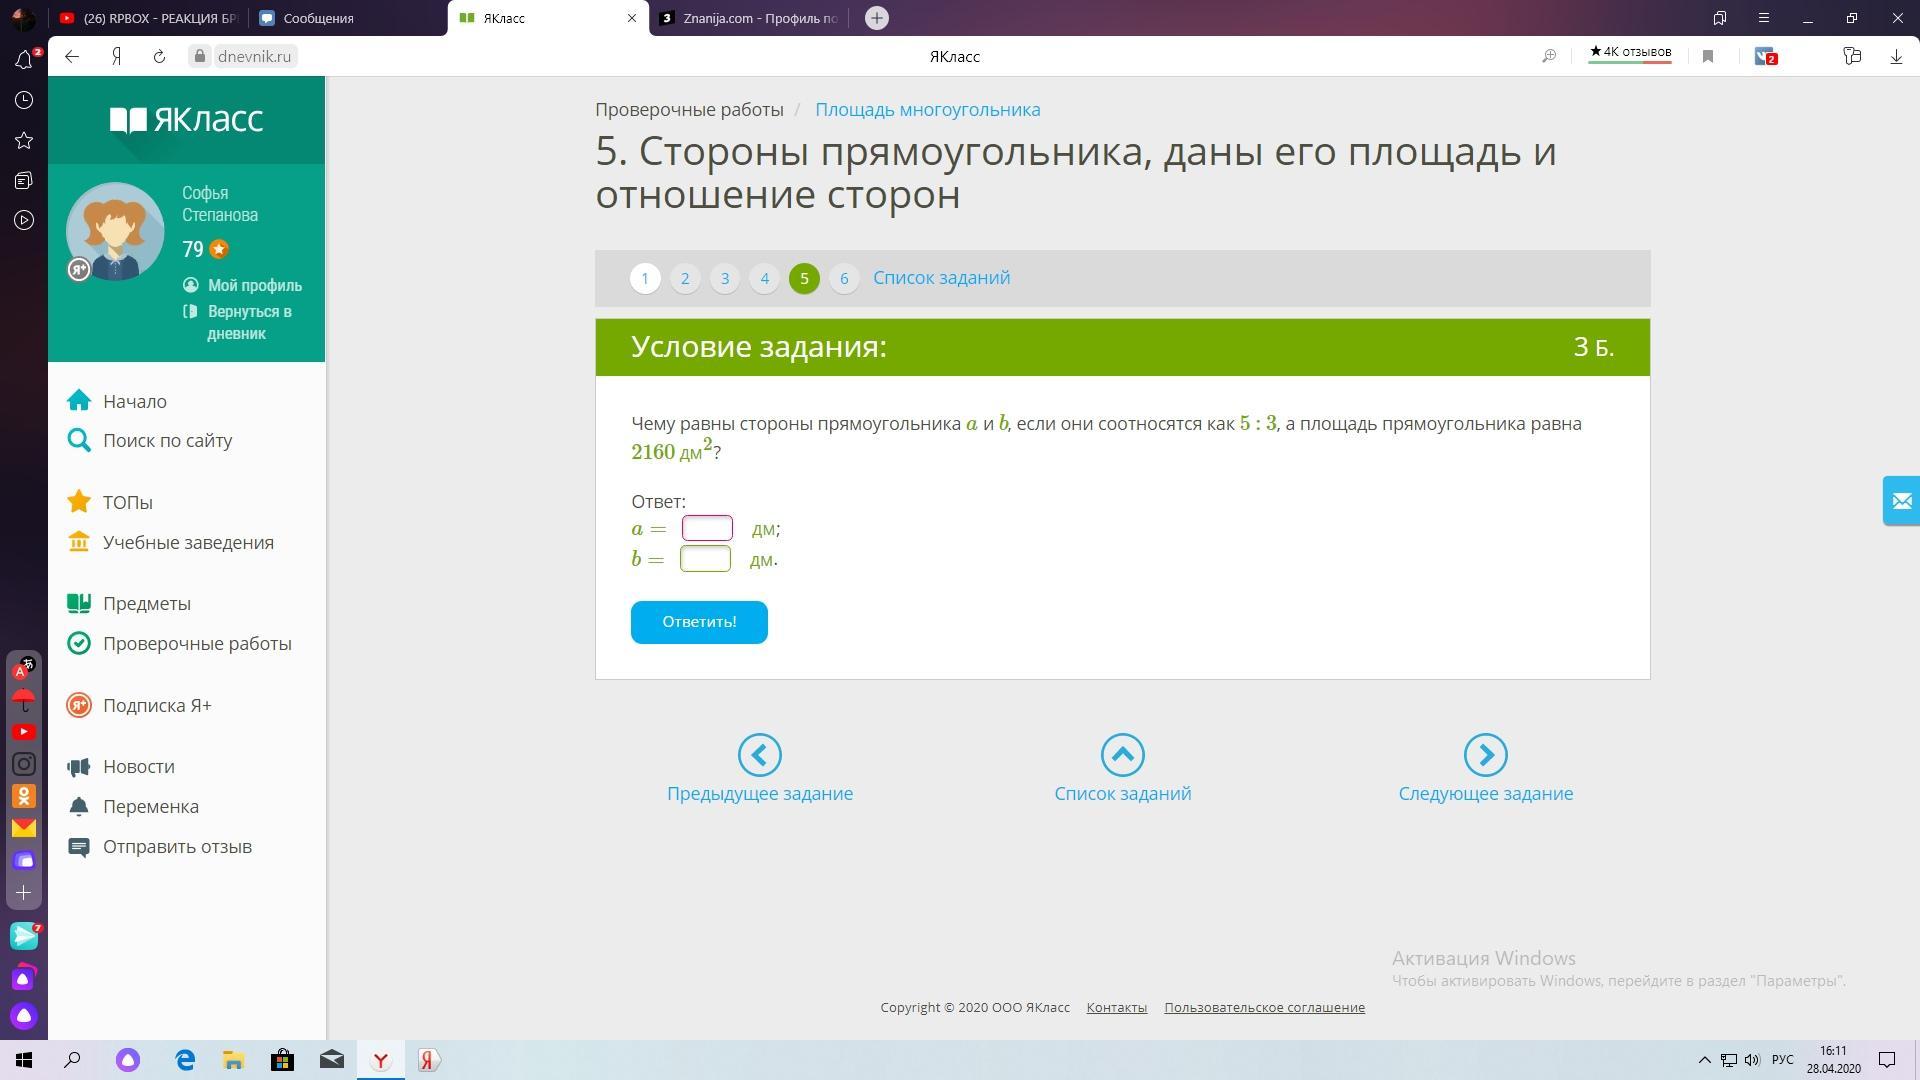This screenshot has height=1080, width=1920.
Task: Click the input field for side b
Action: click(x=705, y=559)
